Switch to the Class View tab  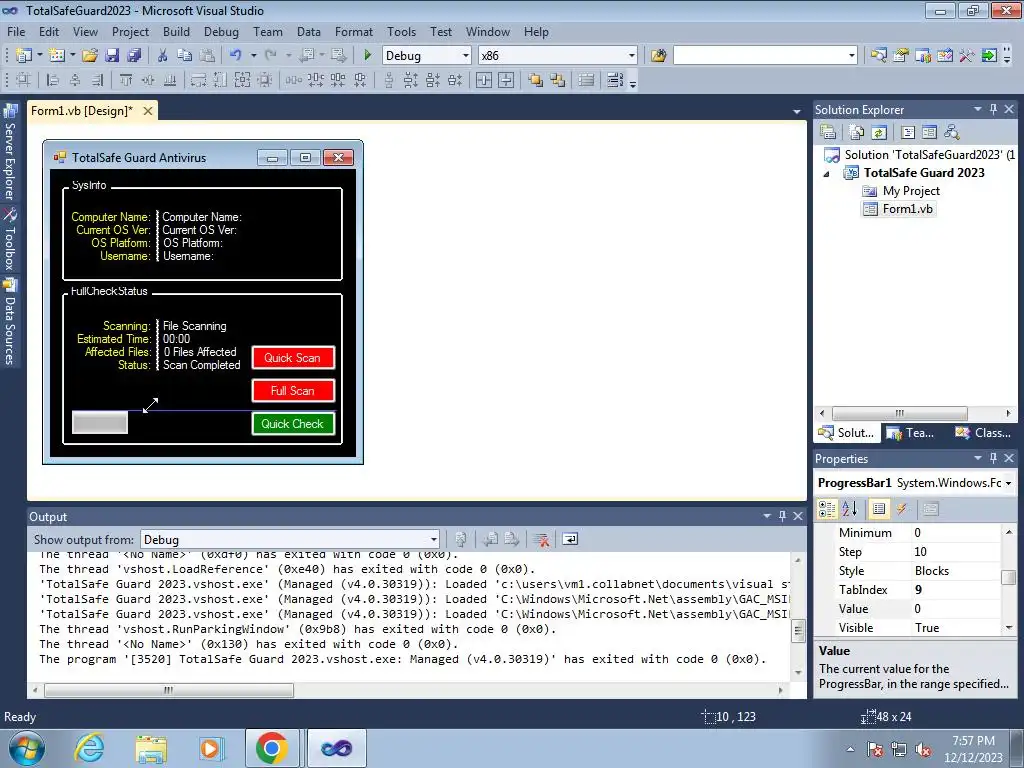pyautogui.click(x=984, y=433)
